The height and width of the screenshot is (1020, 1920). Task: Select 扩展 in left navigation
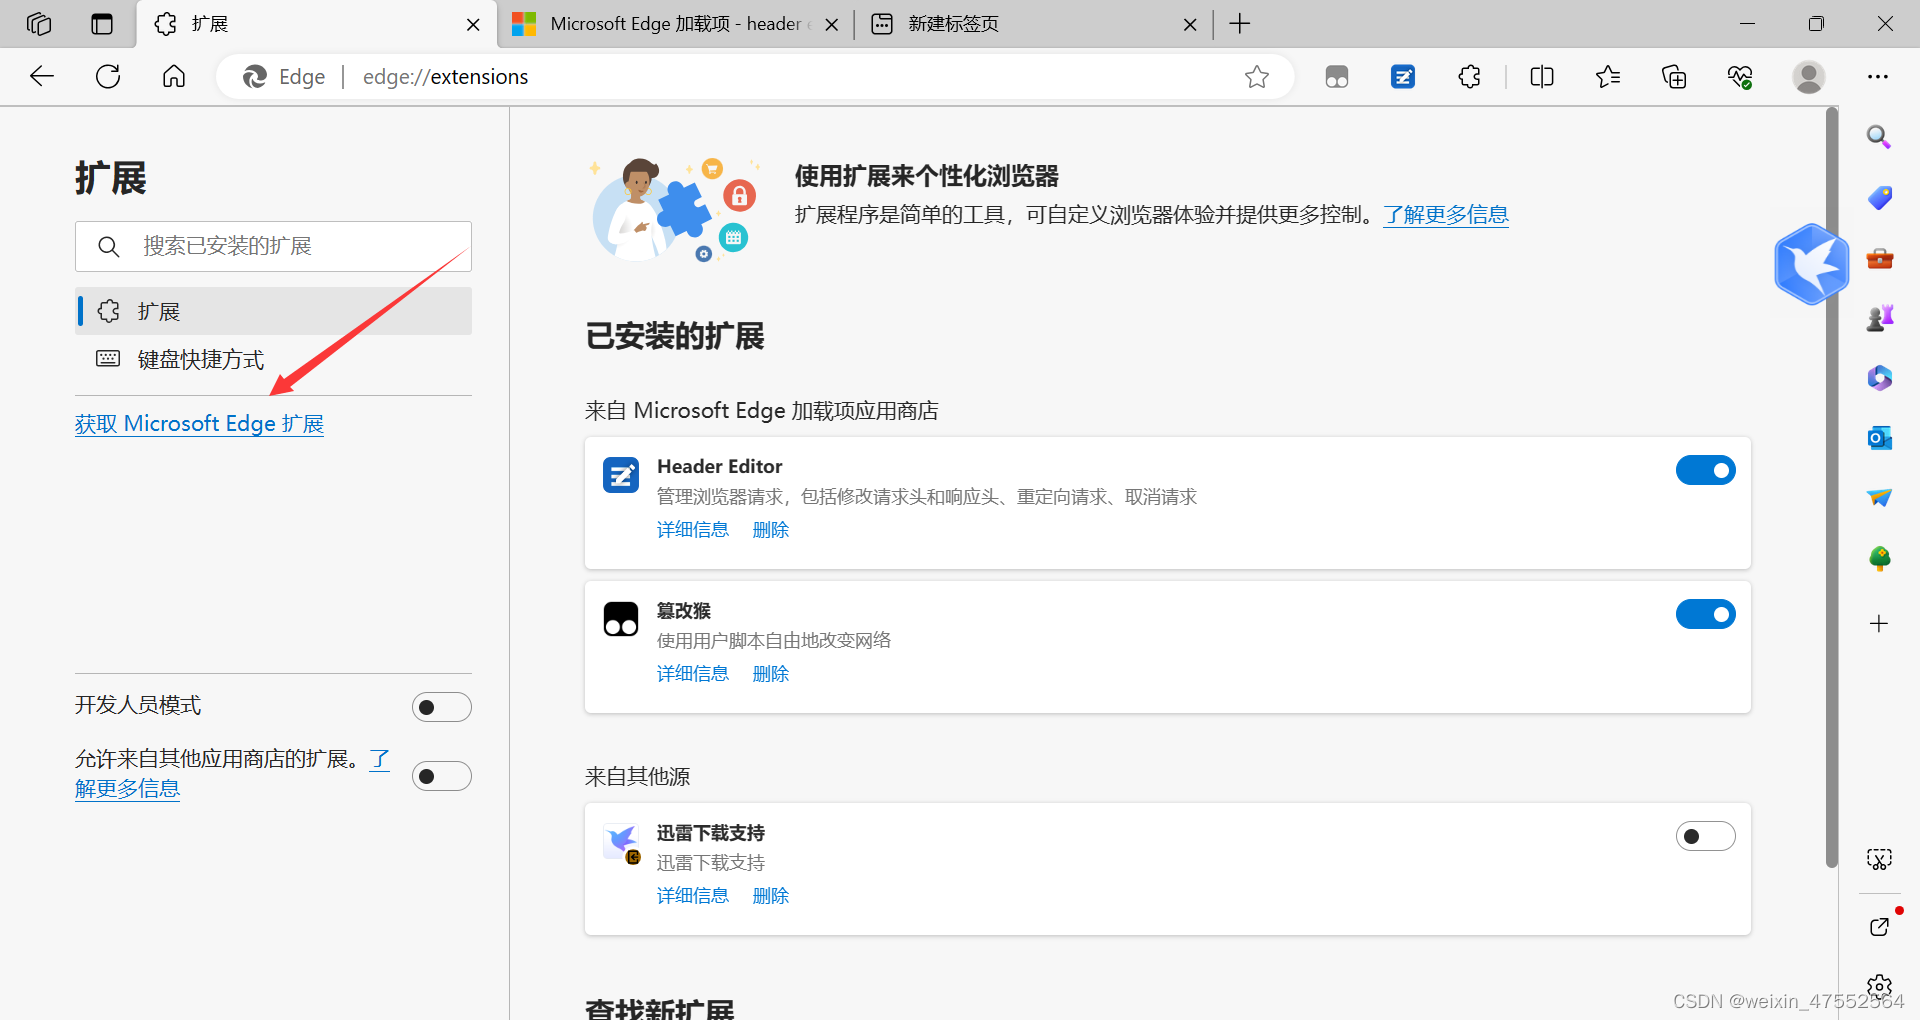point(274,311)
